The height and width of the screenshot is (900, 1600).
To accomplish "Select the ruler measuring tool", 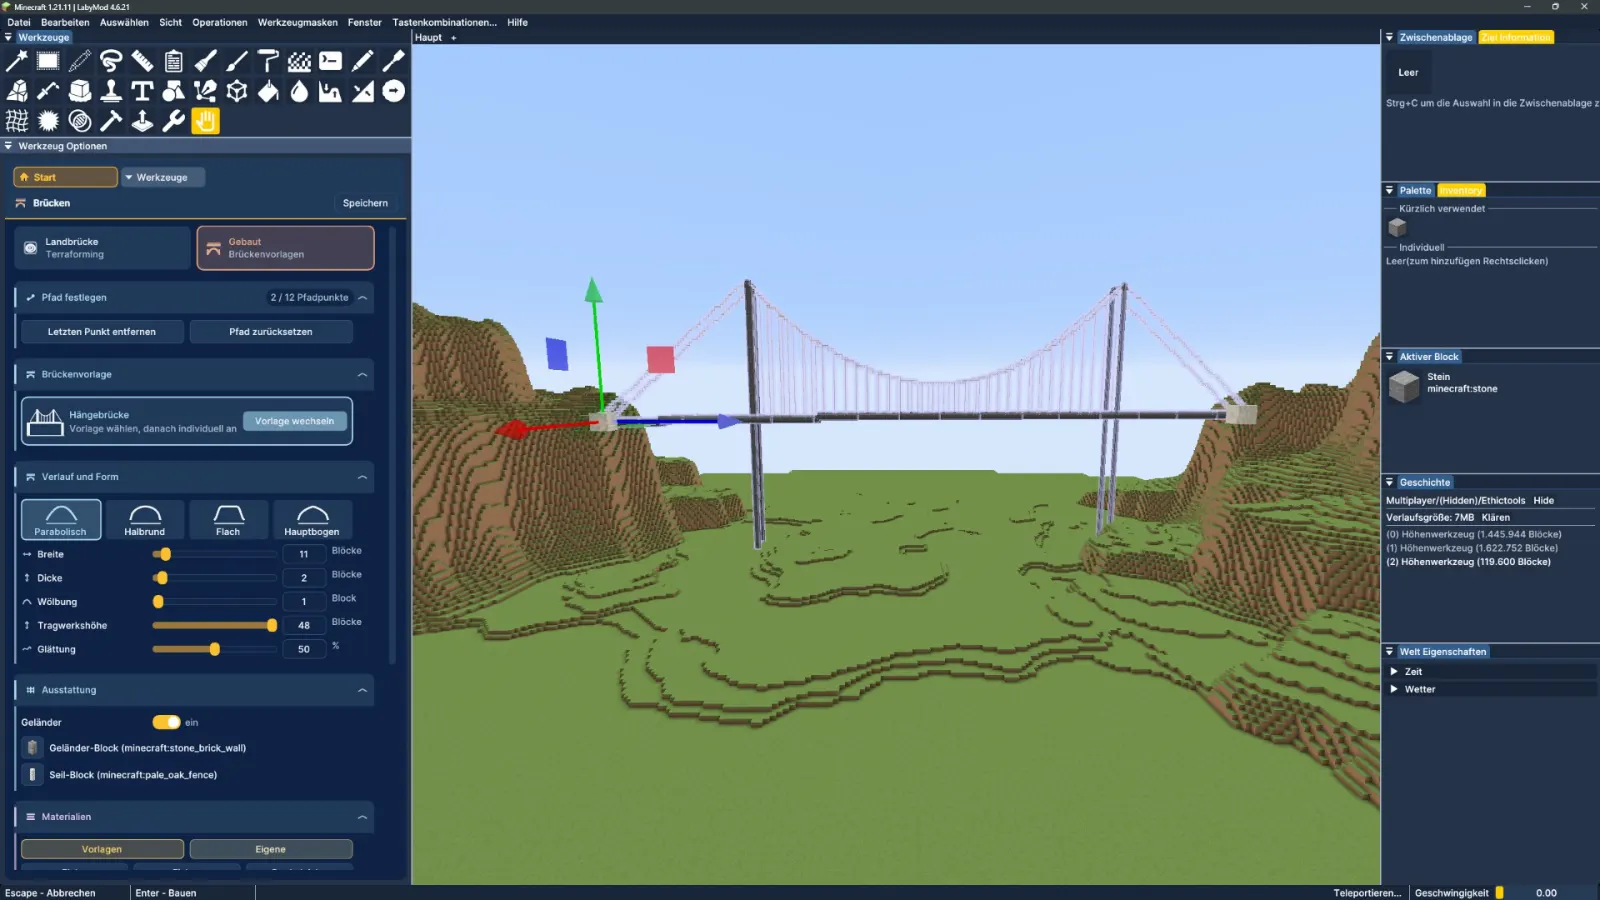I will click(x=142, y=61).
